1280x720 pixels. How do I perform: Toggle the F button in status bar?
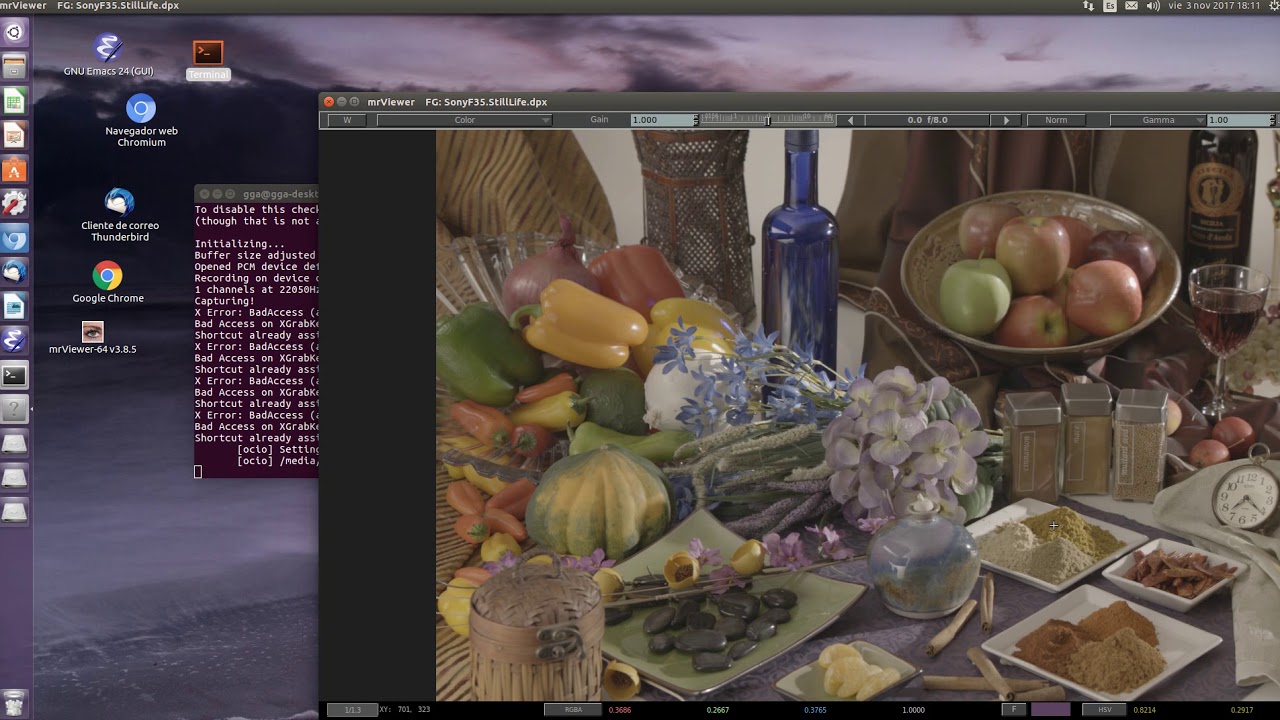[x=1014, y=710]
